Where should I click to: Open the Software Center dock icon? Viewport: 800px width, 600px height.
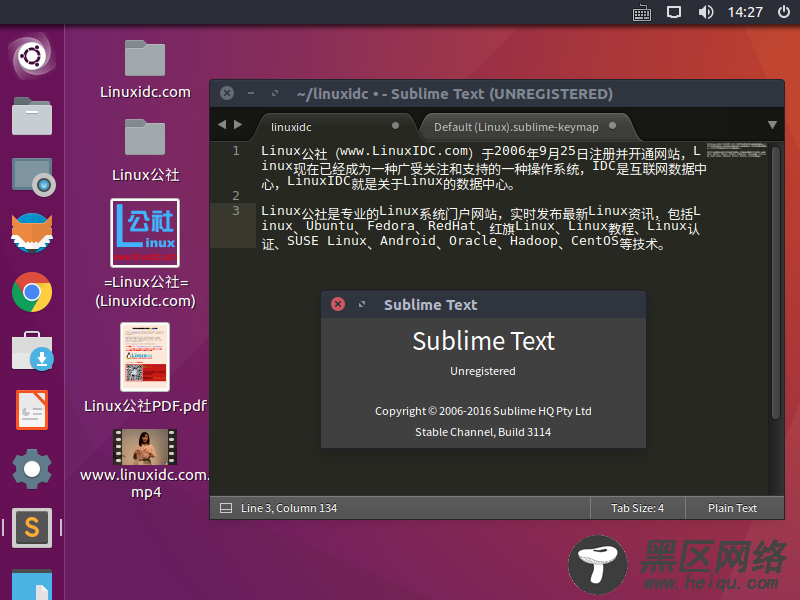[x=33, y=352]
